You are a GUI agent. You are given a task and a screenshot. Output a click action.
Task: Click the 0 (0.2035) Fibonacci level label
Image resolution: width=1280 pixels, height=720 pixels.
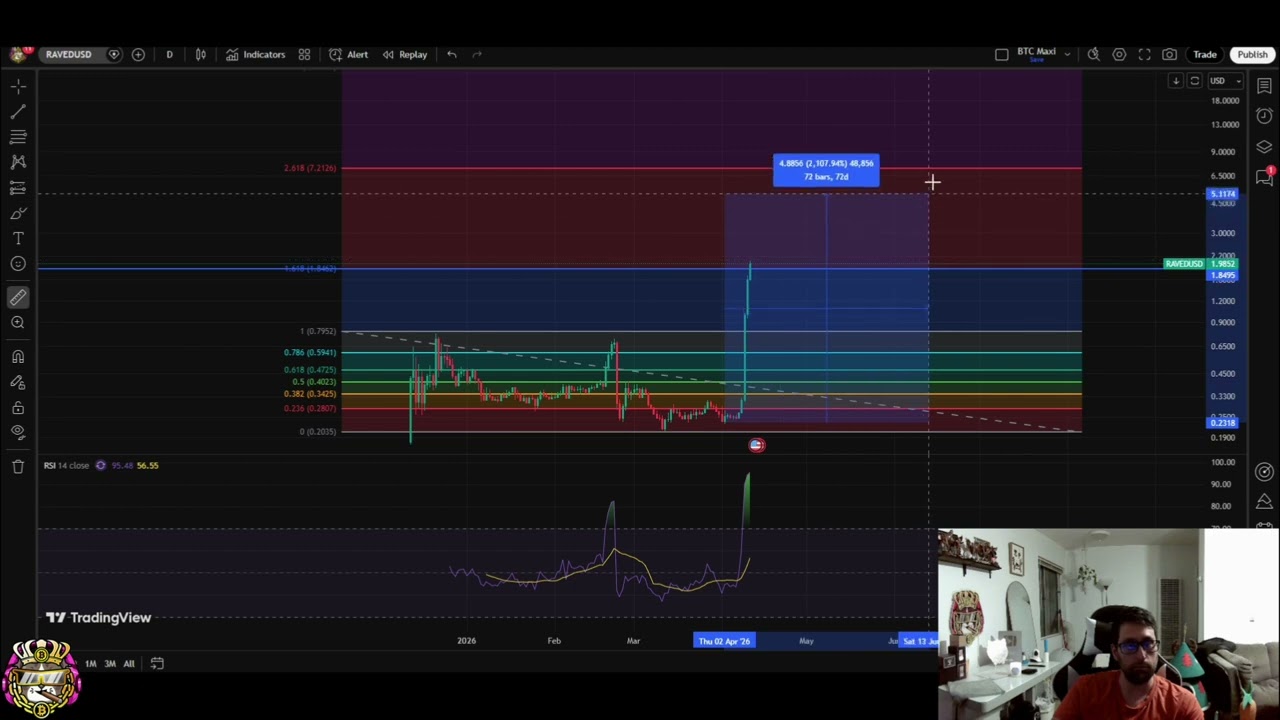(318, 431)
